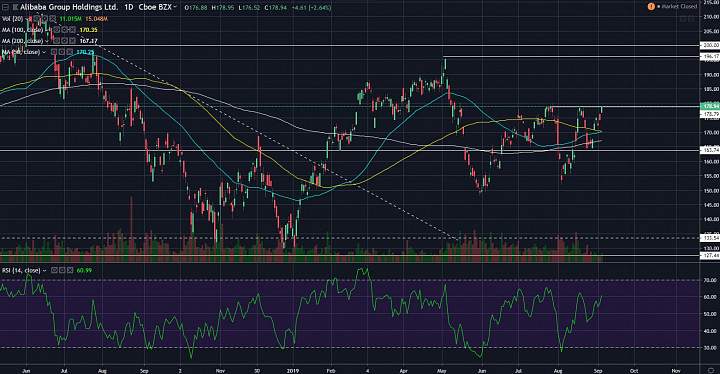
Task: Collapse the chart legend with the top-left box icon
Action: (x=6, y=7)
